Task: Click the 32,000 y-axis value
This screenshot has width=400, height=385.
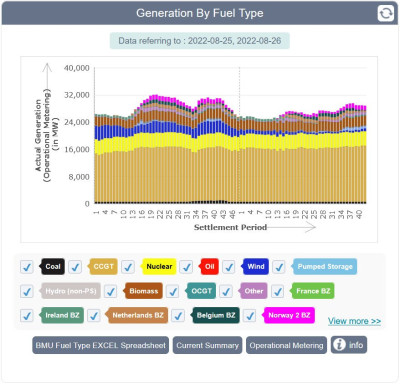Action: point(77,95)
